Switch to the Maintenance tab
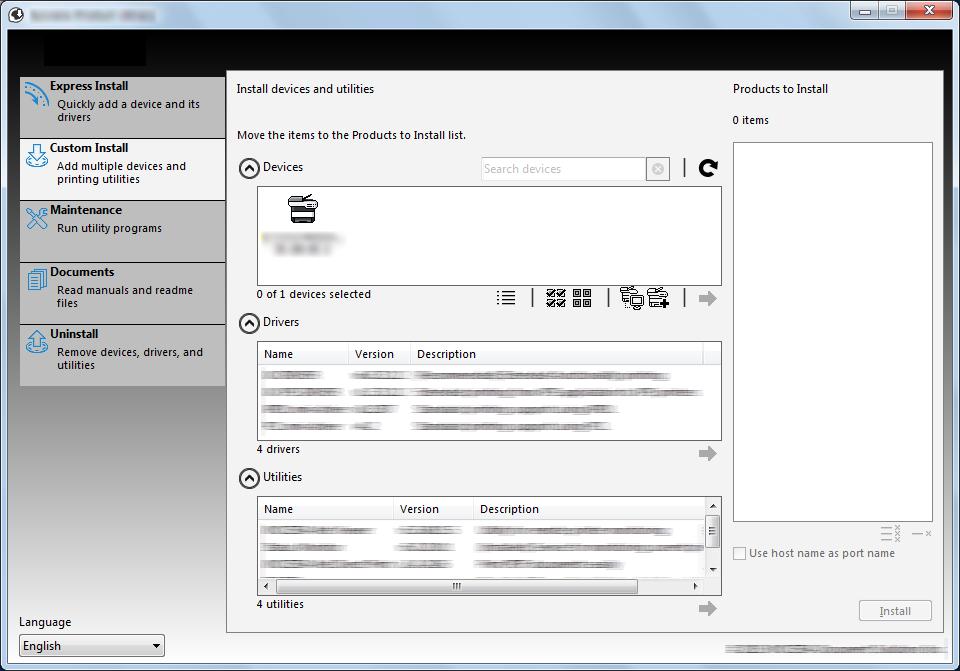The image size is (960, 671). (x=122, y=231)
